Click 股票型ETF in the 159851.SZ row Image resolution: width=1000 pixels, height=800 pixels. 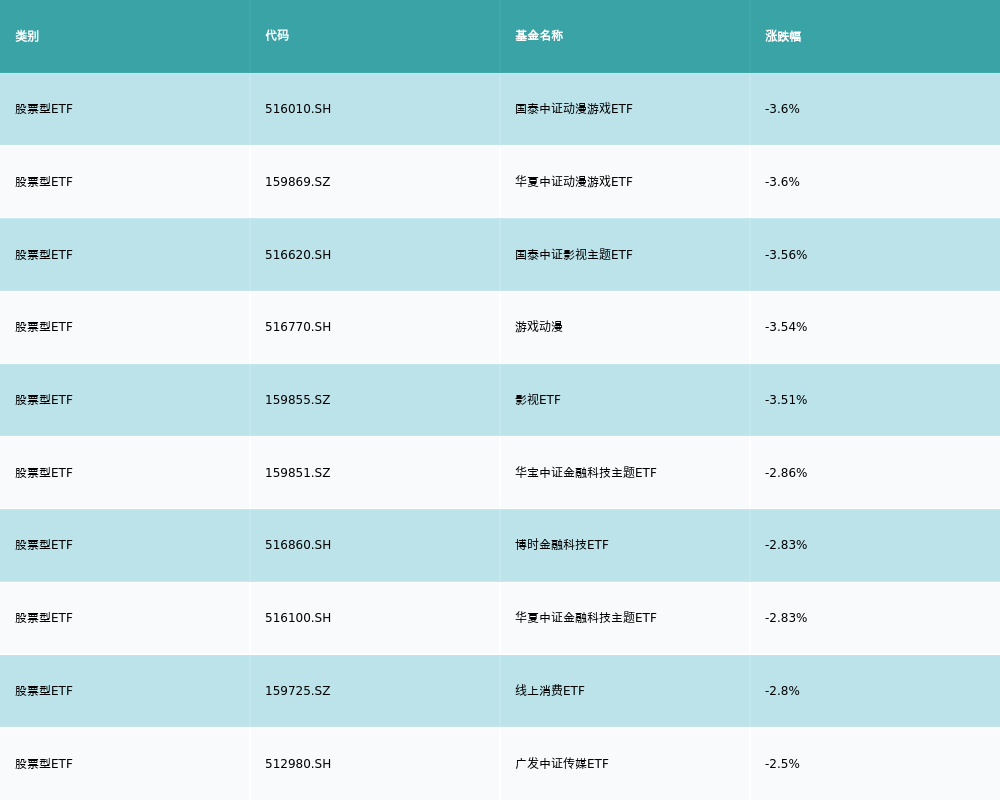pos(44,473)
